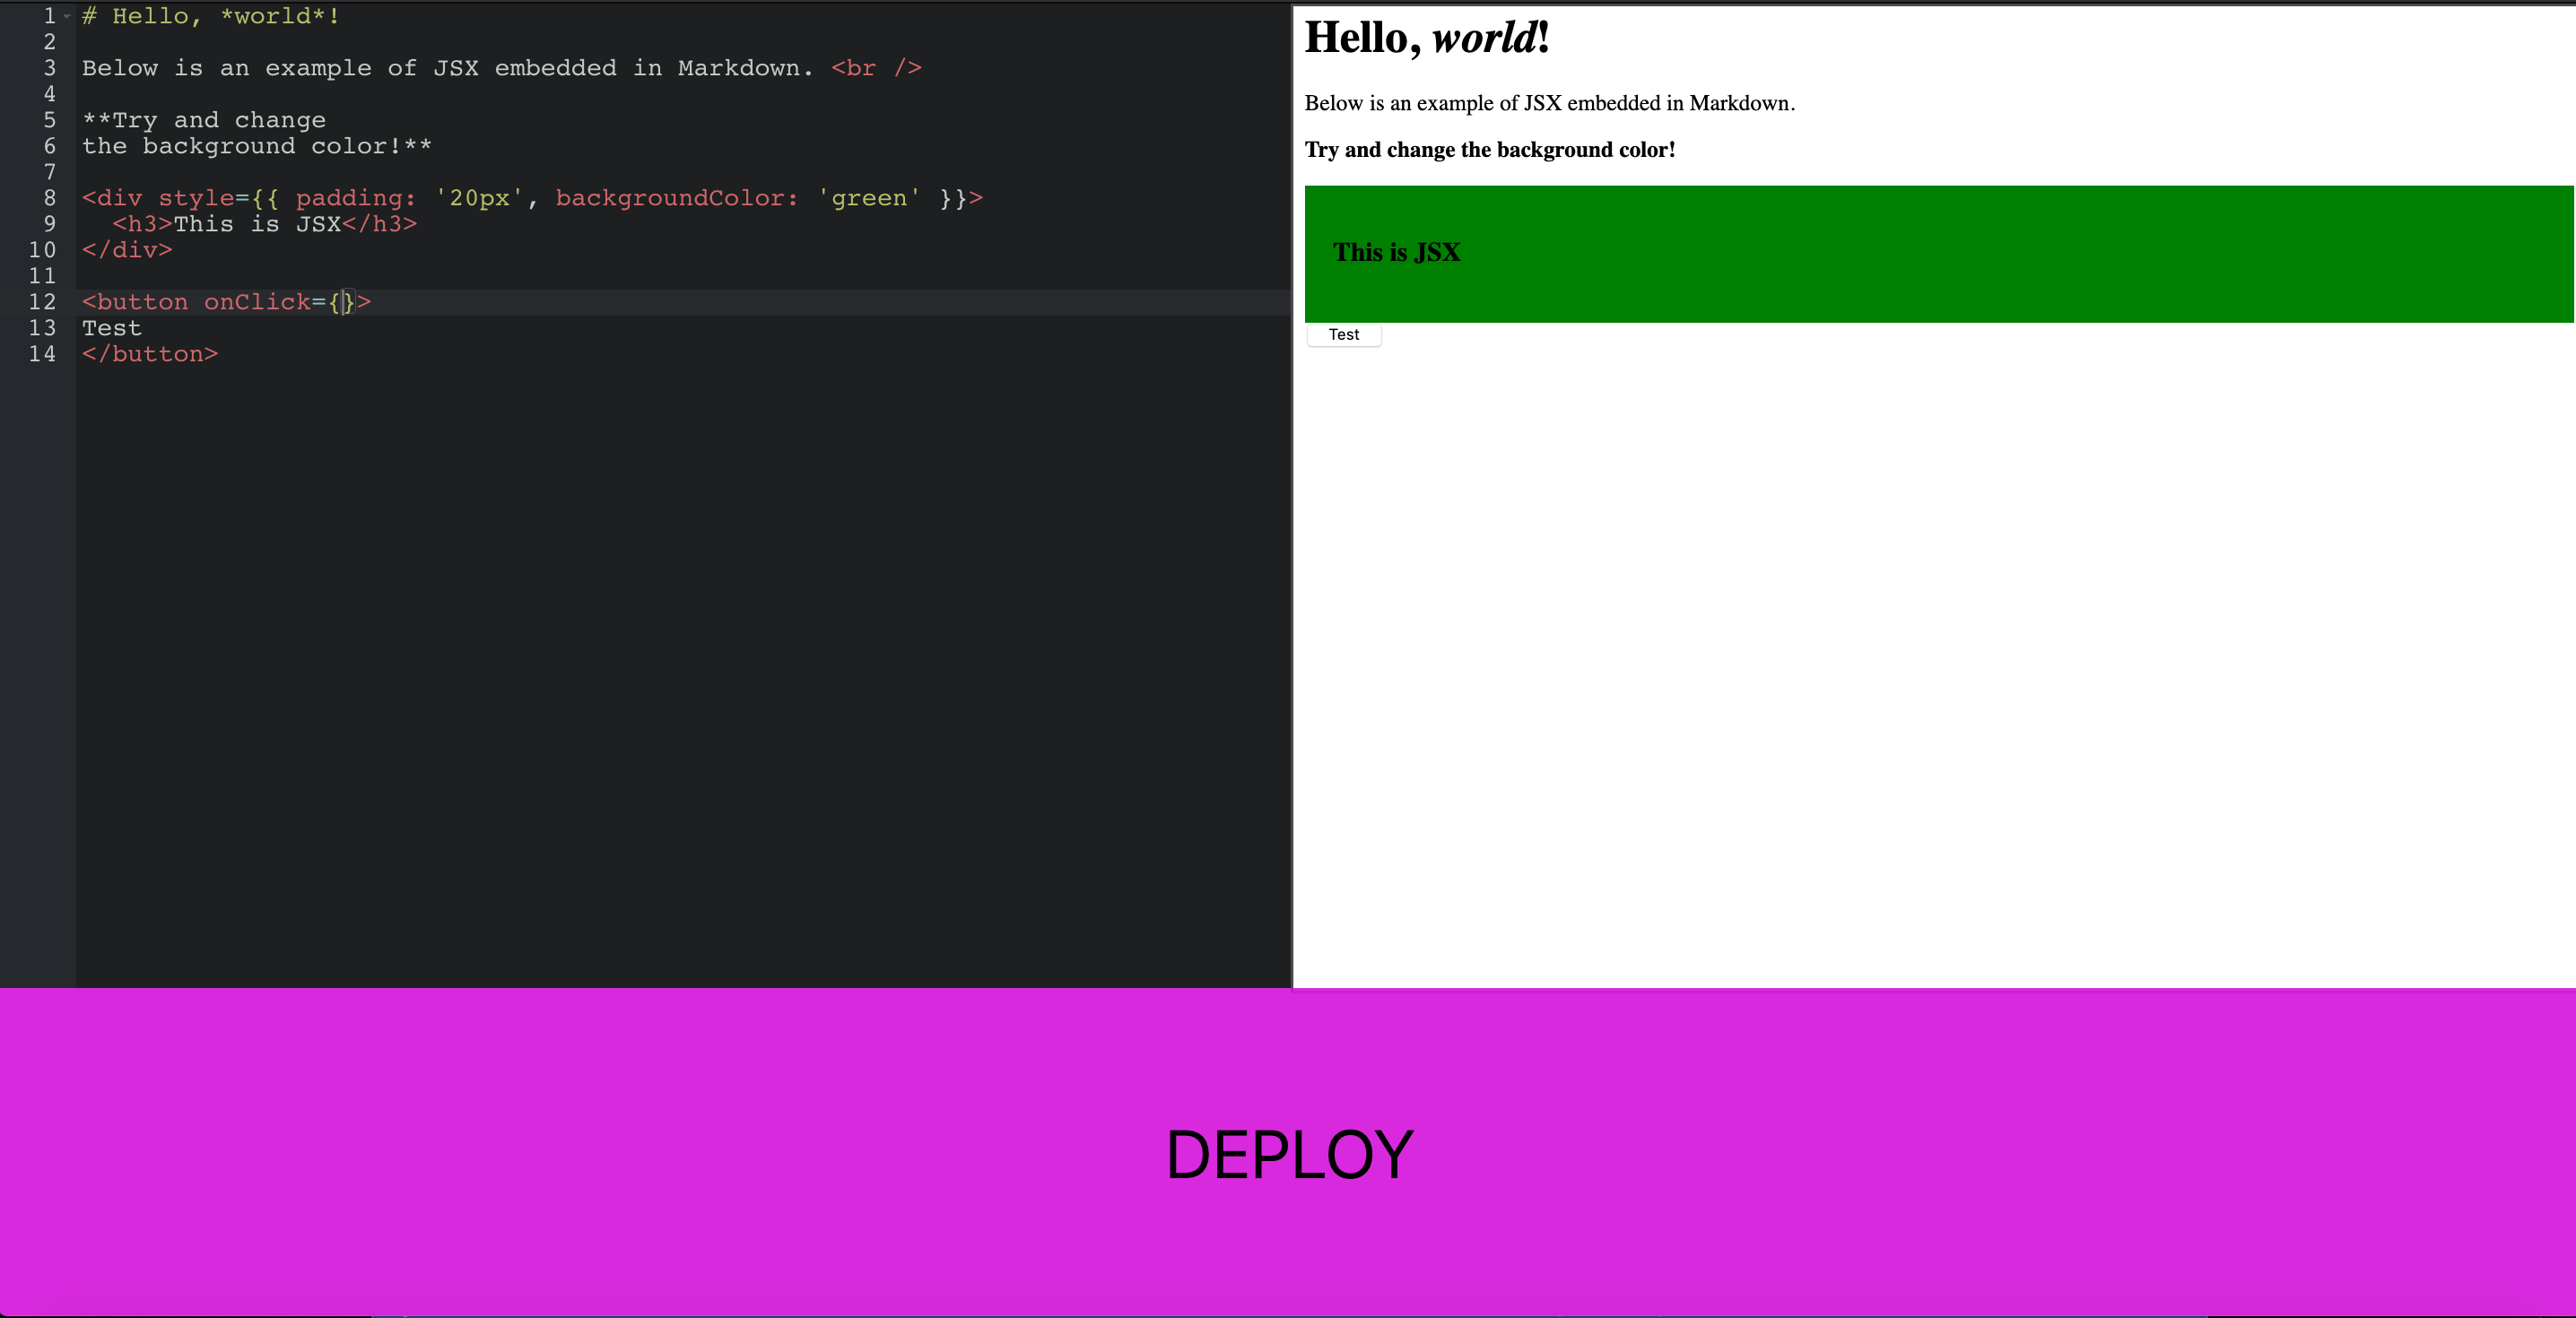Image resolution: width=2576 pixels, height=1318 pixels.
Task: Click line number 8 in gutter
Action: tap(49, 198)
